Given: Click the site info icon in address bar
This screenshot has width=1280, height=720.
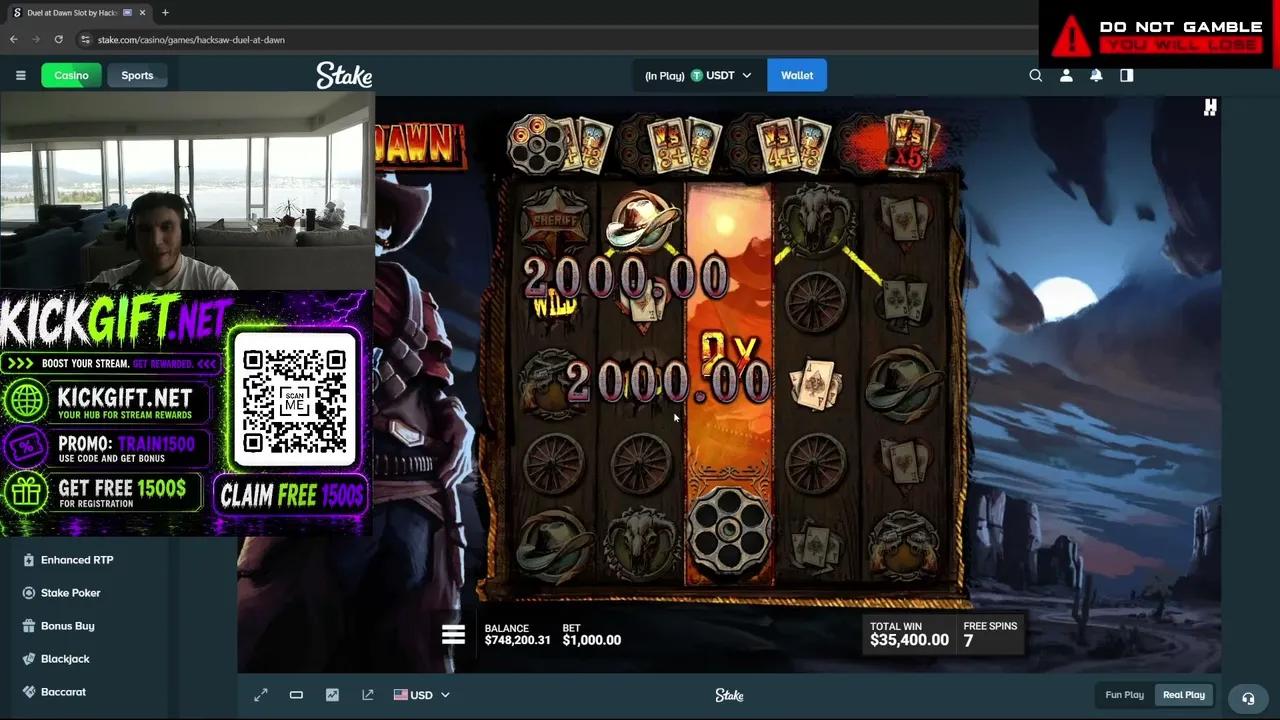Looking at the screenshot, I should click(86, 39).
